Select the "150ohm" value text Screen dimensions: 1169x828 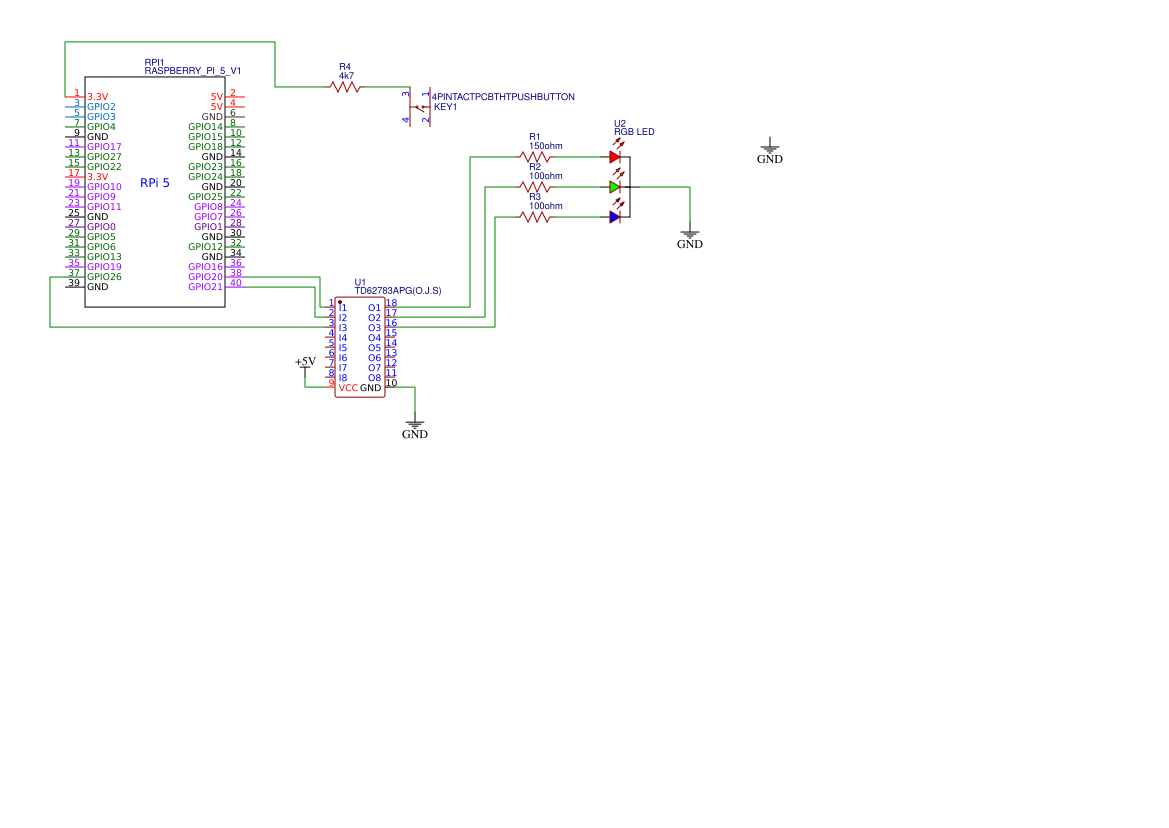546,146
